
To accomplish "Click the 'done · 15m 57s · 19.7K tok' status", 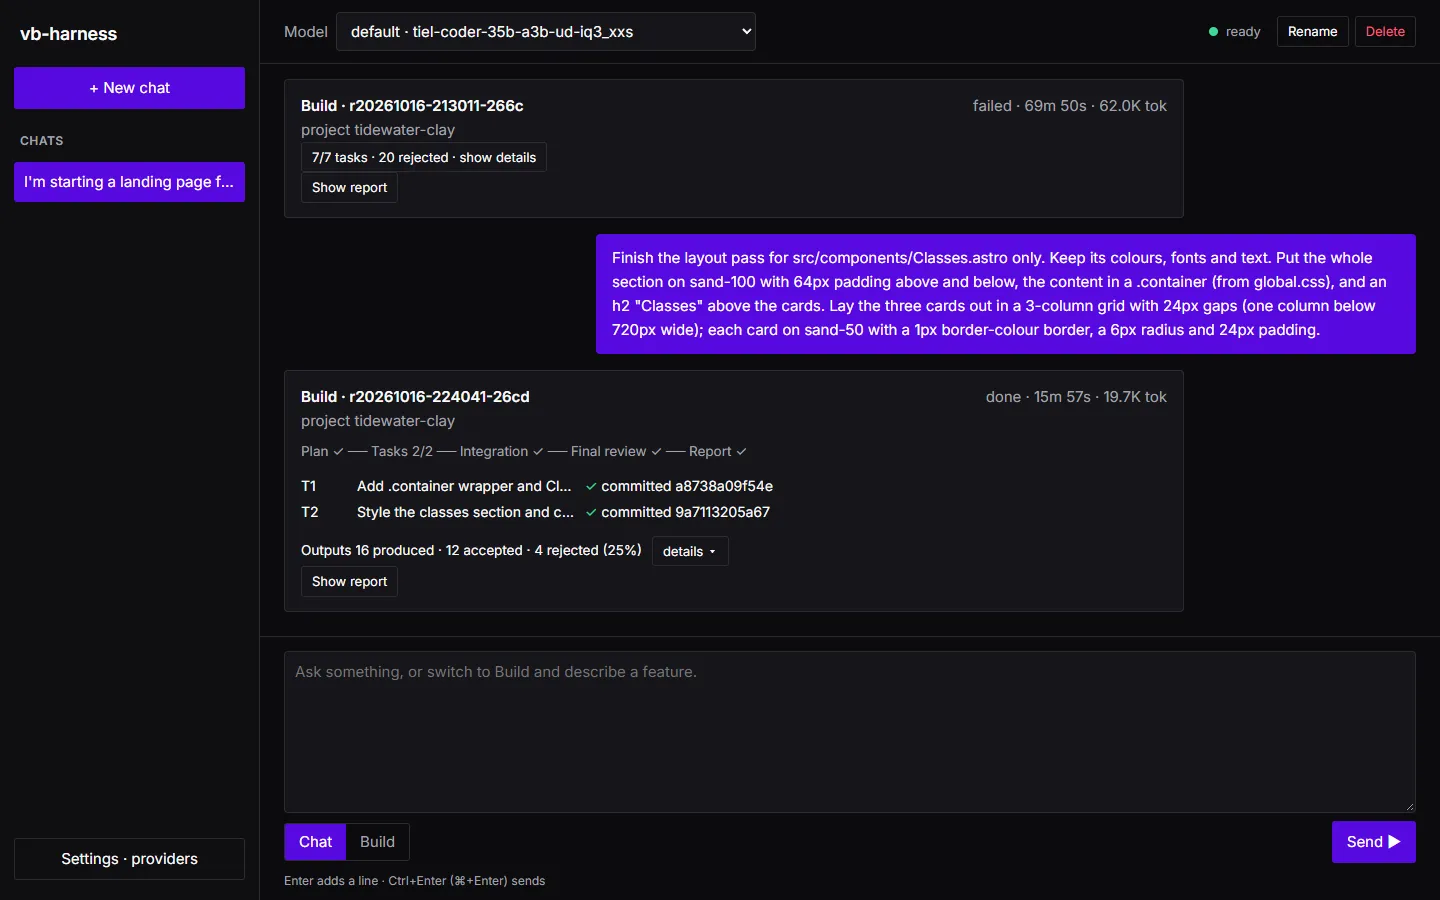I will [1076, 397].
